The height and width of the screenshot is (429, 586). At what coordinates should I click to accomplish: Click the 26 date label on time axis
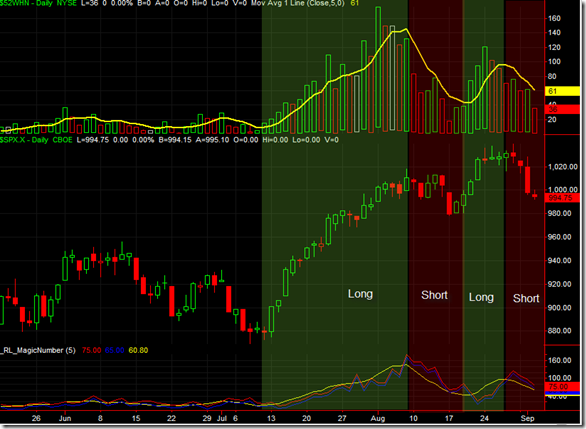point(36,418)
